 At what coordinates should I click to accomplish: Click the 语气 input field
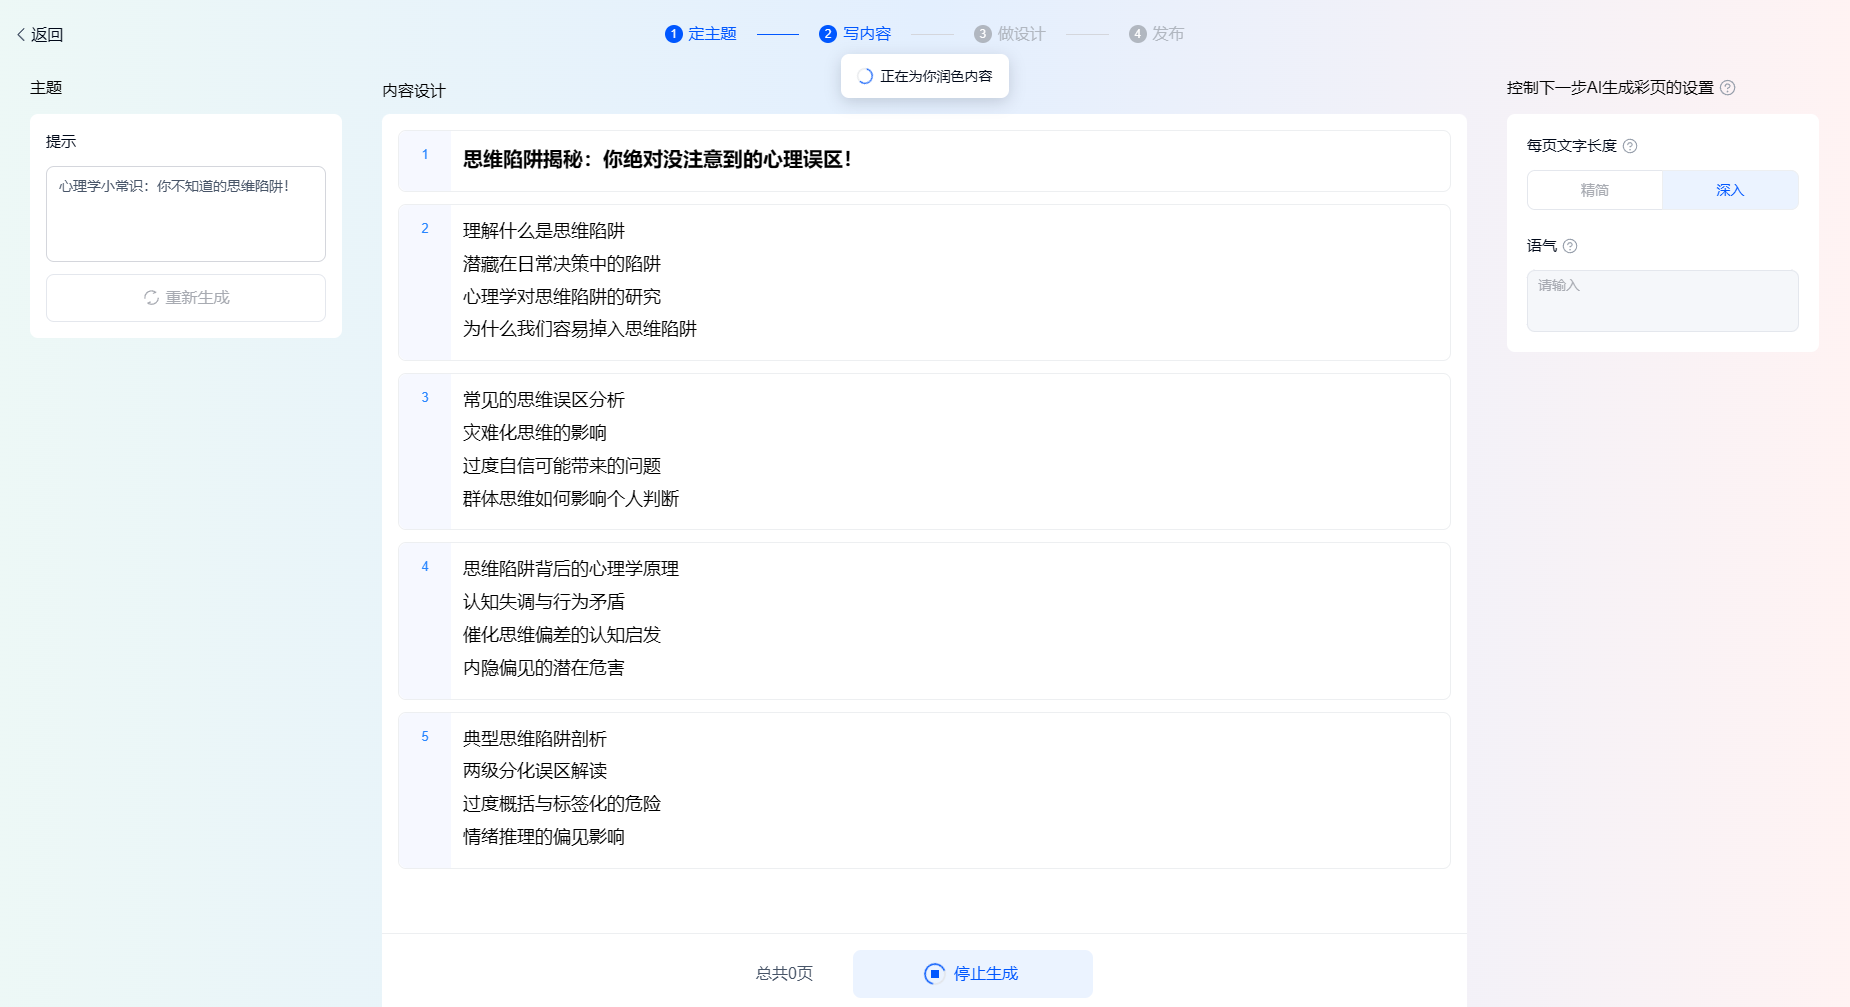(1662, 301)
